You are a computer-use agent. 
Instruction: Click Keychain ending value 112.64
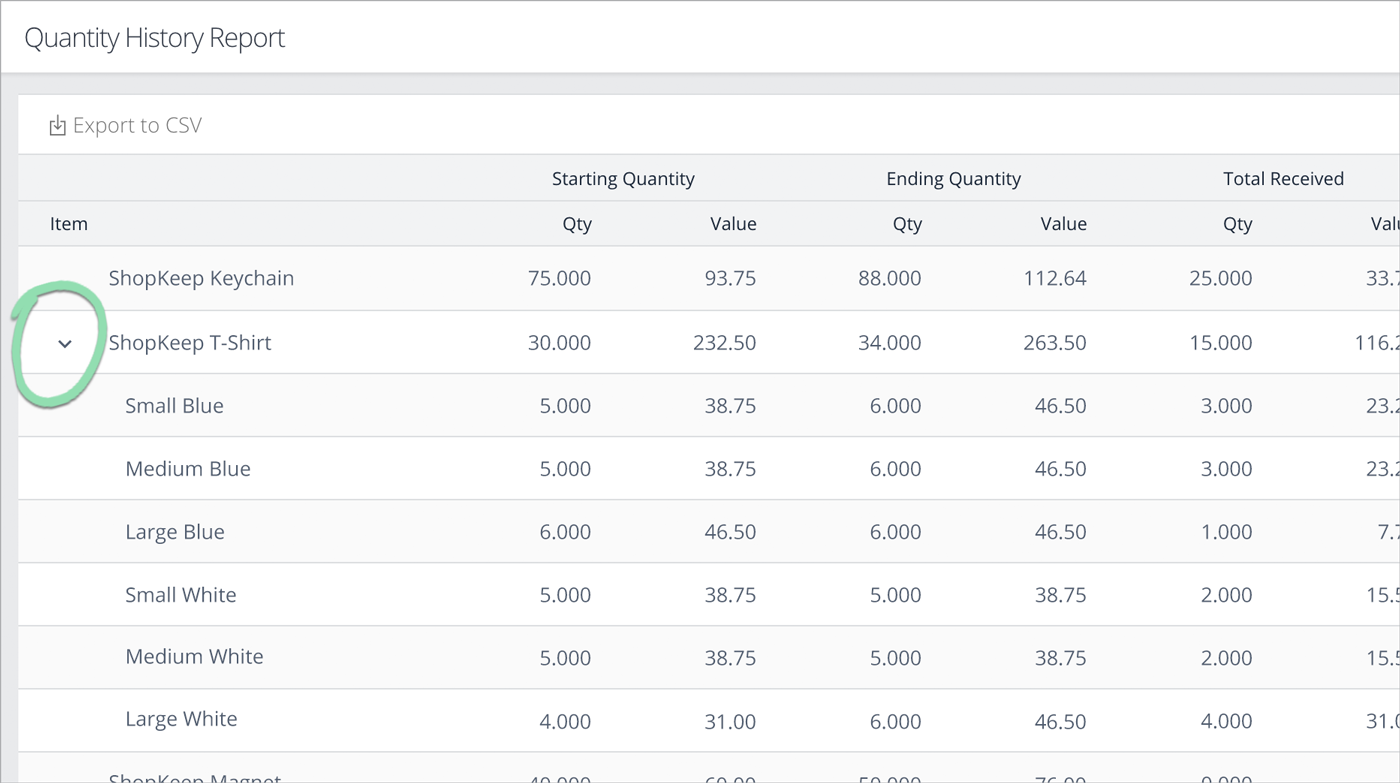1055,278
